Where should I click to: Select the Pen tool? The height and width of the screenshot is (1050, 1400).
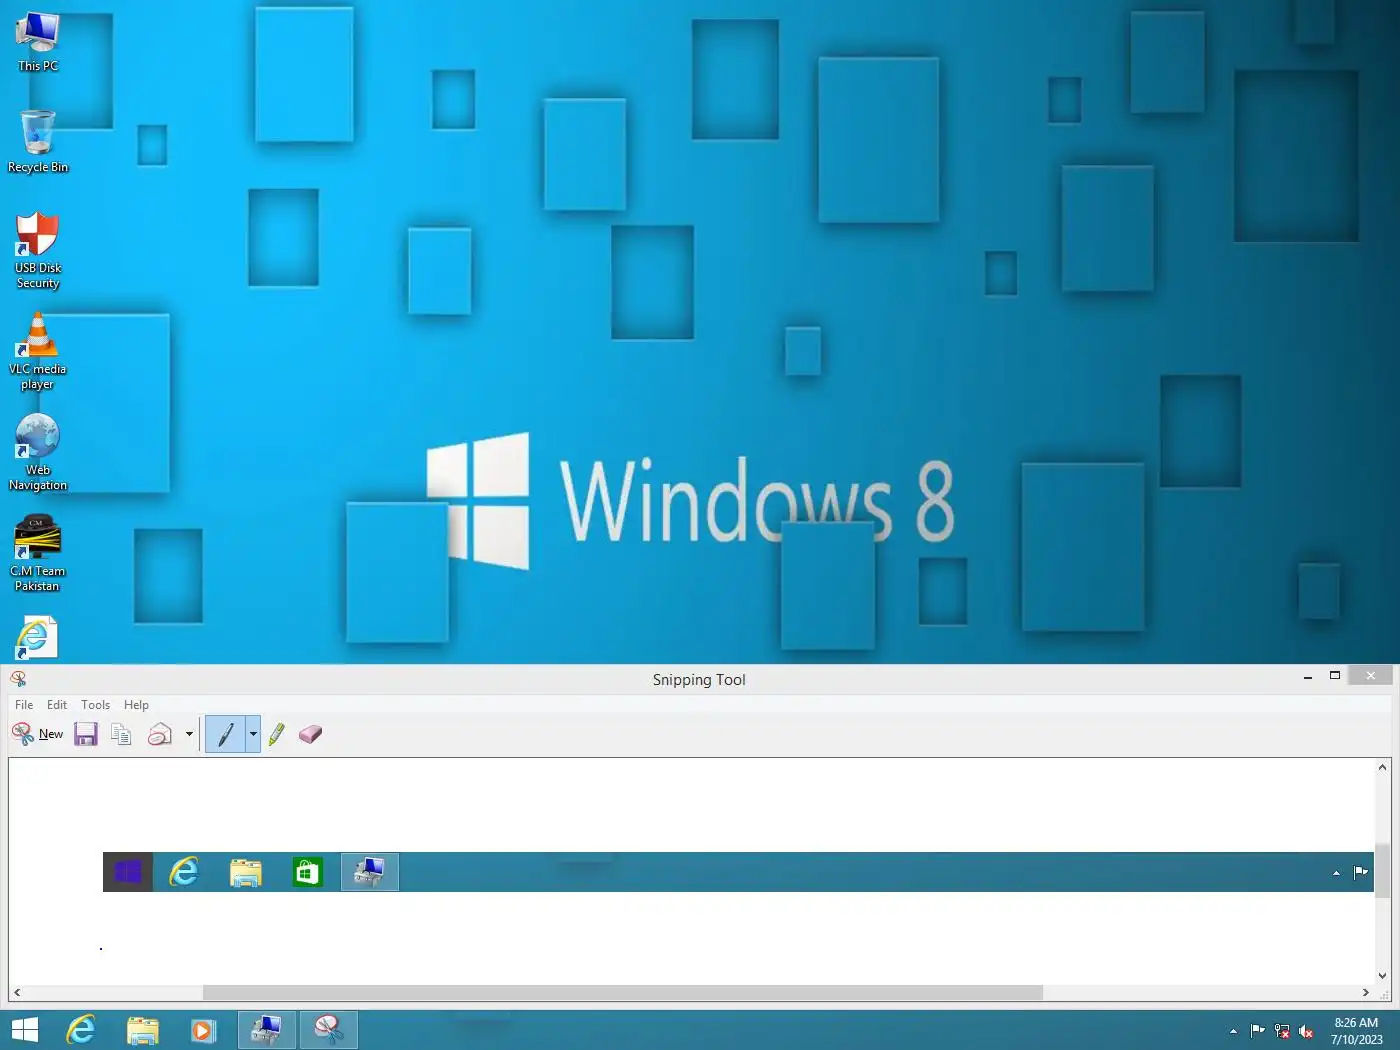[x=225, y=734]
